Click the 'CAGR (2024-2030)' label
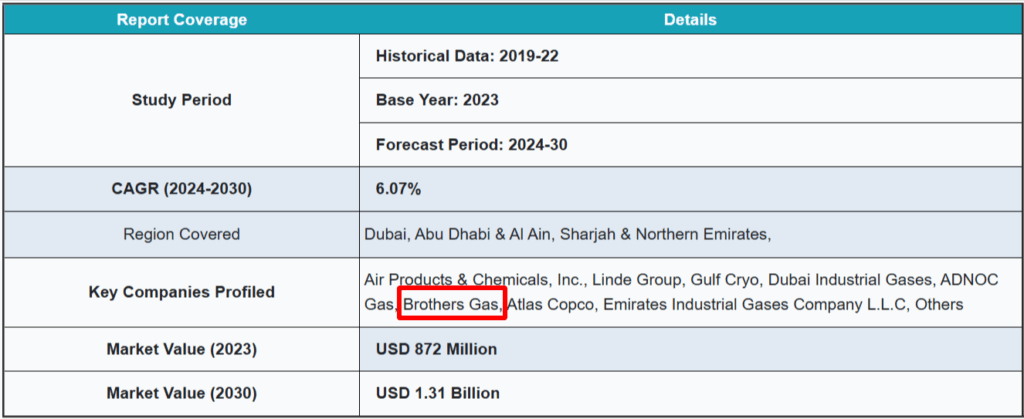The image size is (1024, 419). (x=182, y=189)
